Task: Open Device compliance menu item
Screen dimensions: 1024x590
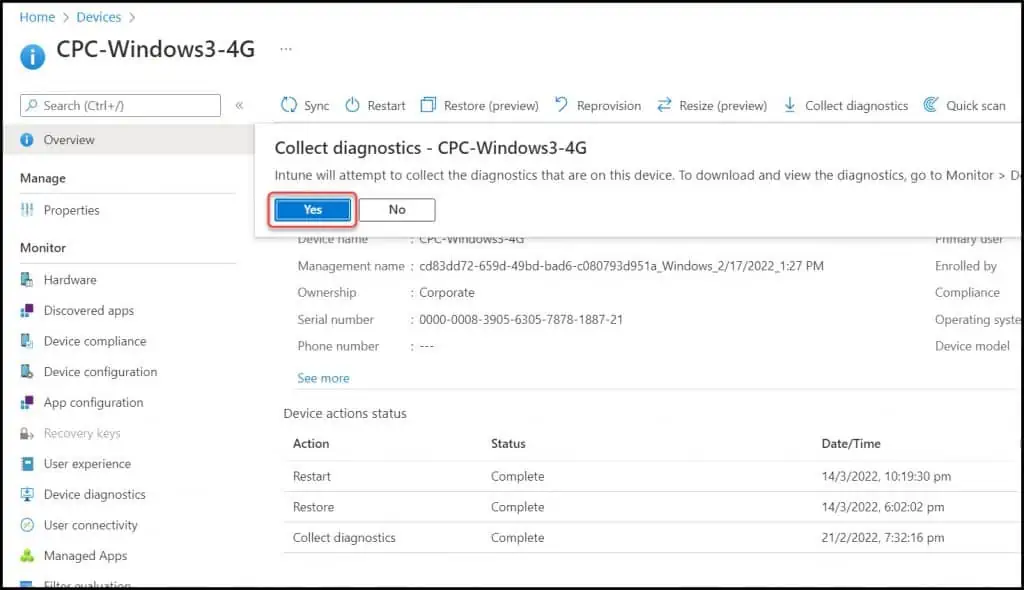Action: 95,341
